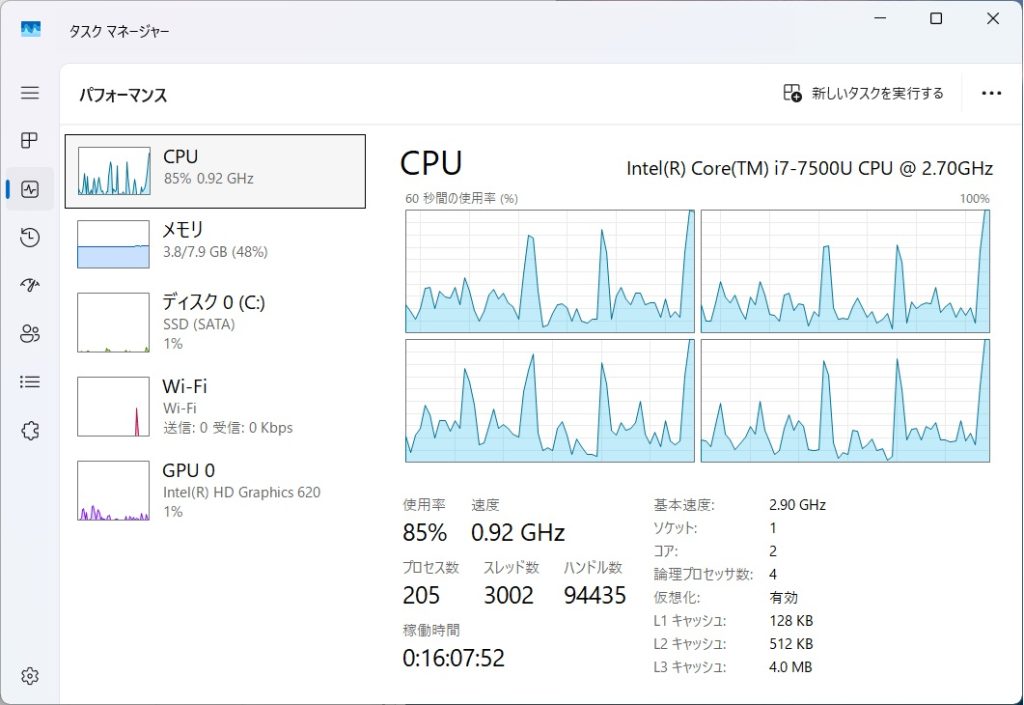Click the uptime value 0:16:07:52

coord(454,658)
